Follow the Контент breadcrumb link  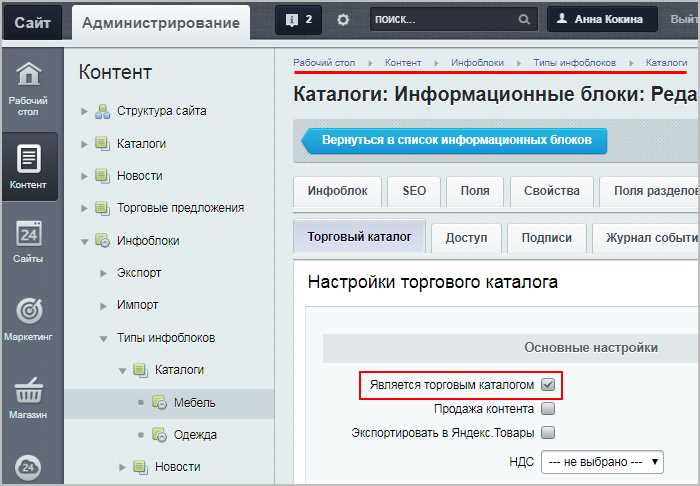(403, 62)
